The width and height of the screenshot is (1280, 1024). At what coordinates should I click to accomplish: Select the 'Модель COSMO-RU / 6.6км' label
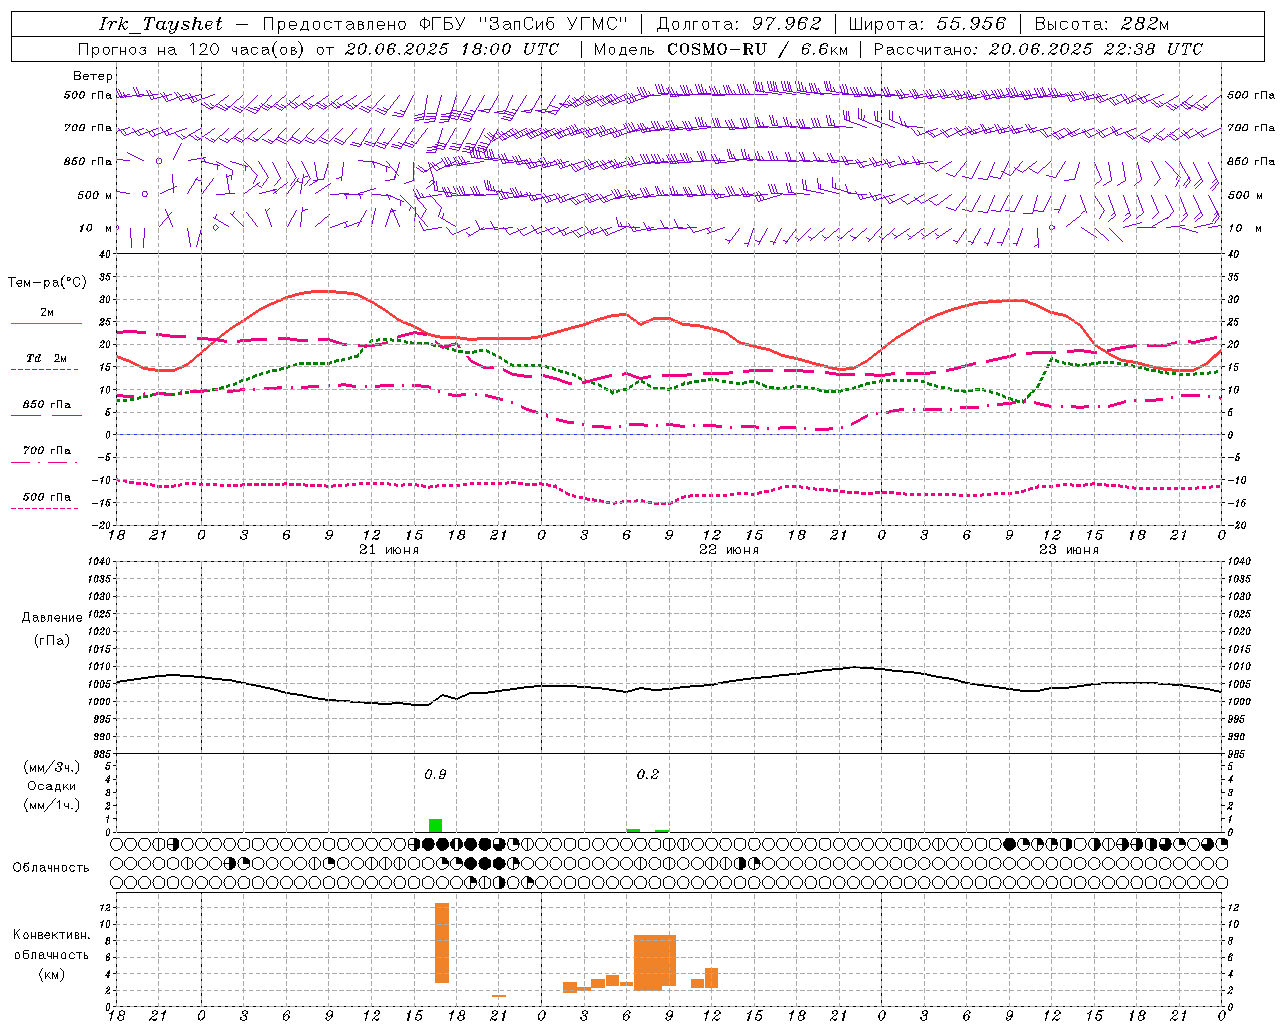[721, 49]
